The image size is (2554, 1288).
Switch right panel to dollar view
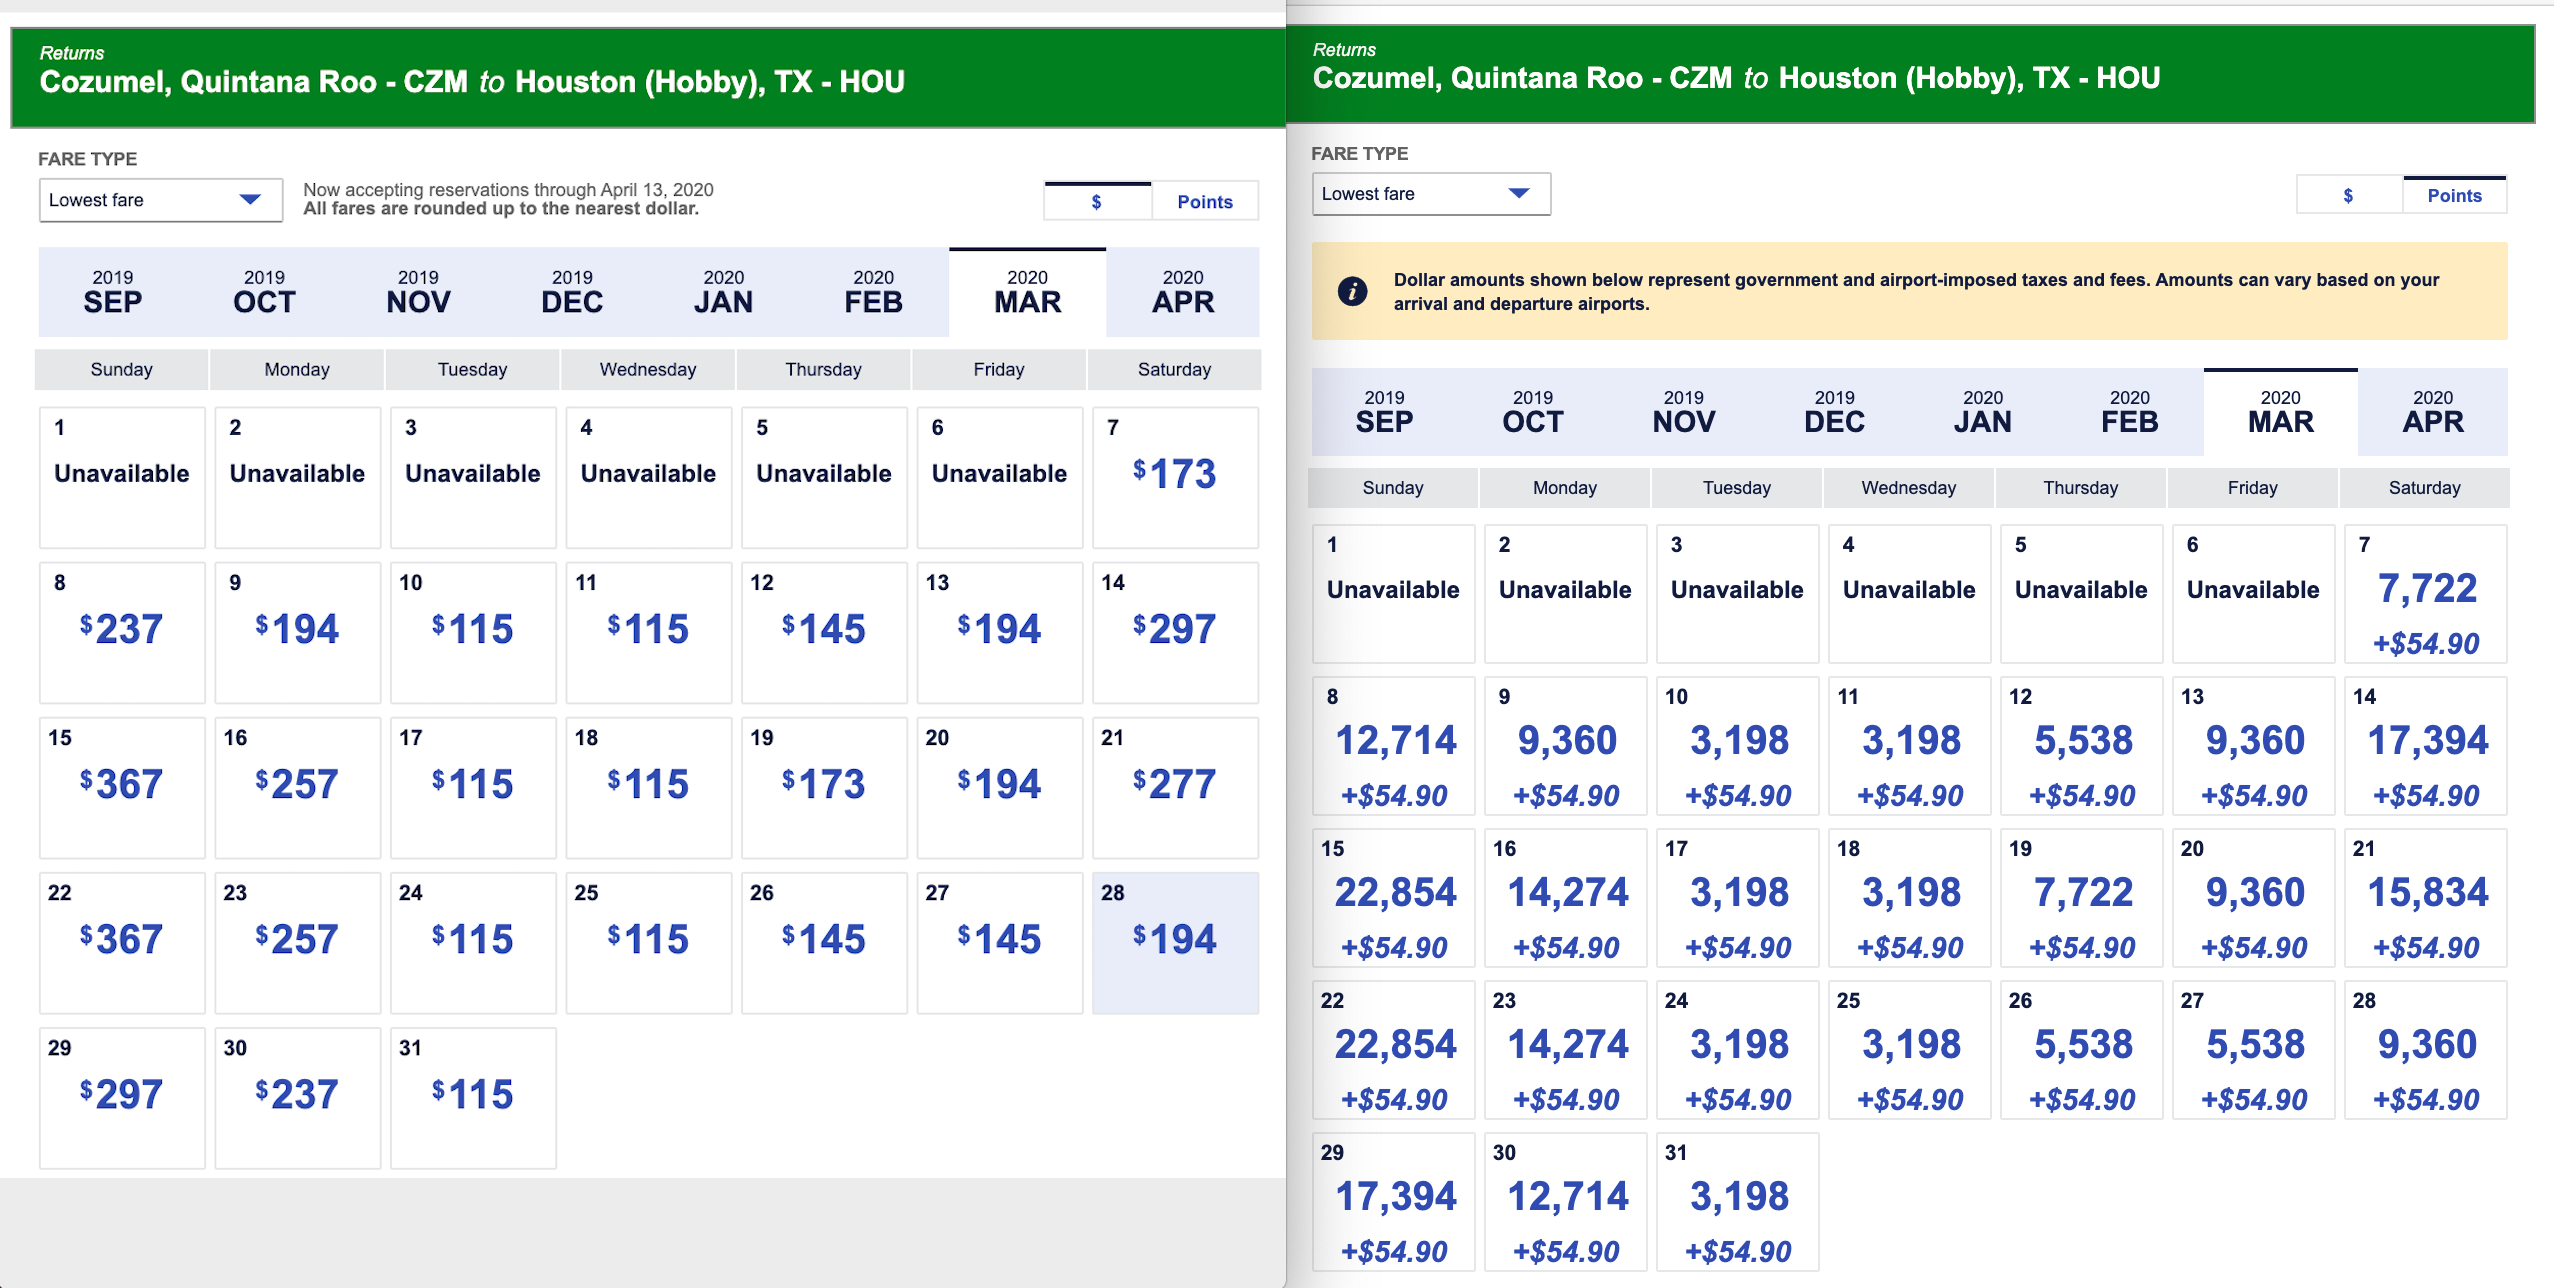tap(2348, 196)
